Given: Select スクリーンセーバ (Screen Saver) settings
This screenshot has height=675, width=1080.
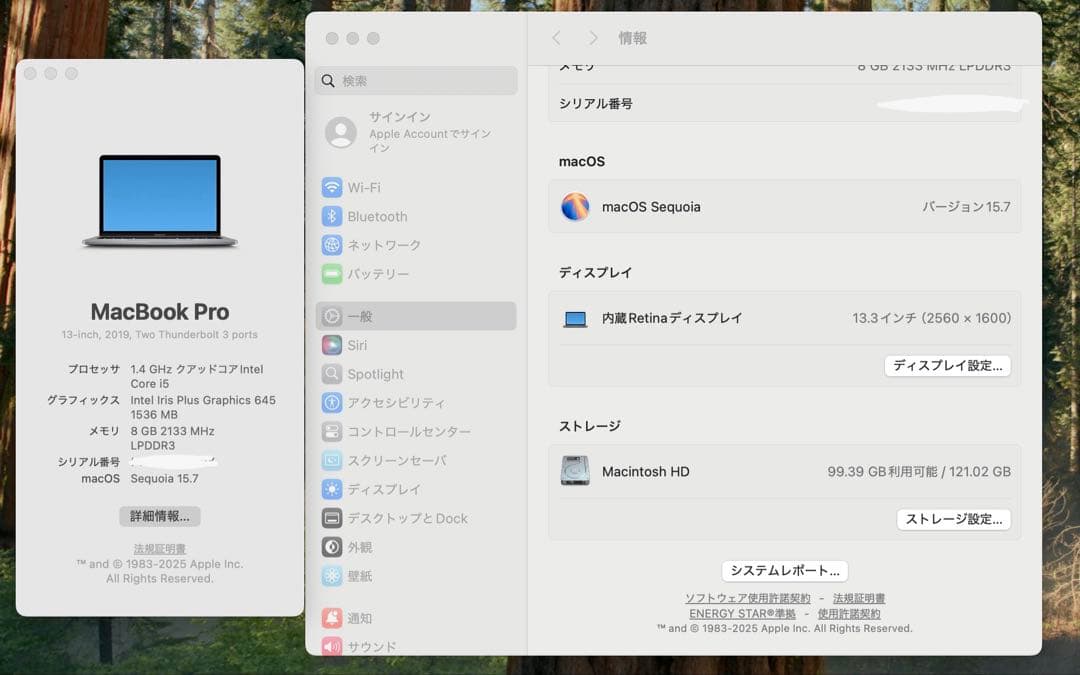Looking at the screenshot, I should pos(398,460).
